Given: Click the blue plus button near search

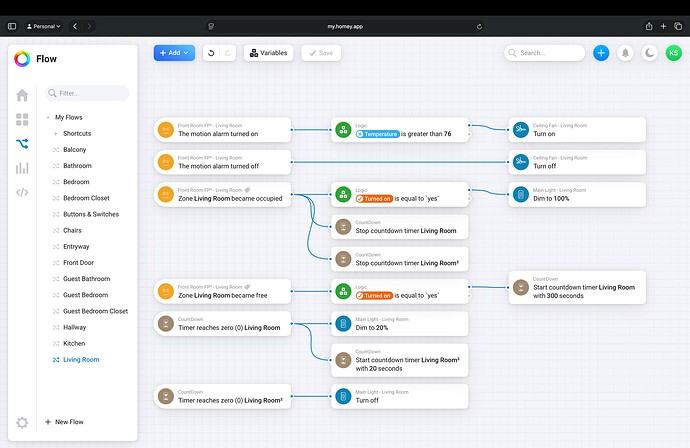Looking at the screenshot, I should coord(601,53).
